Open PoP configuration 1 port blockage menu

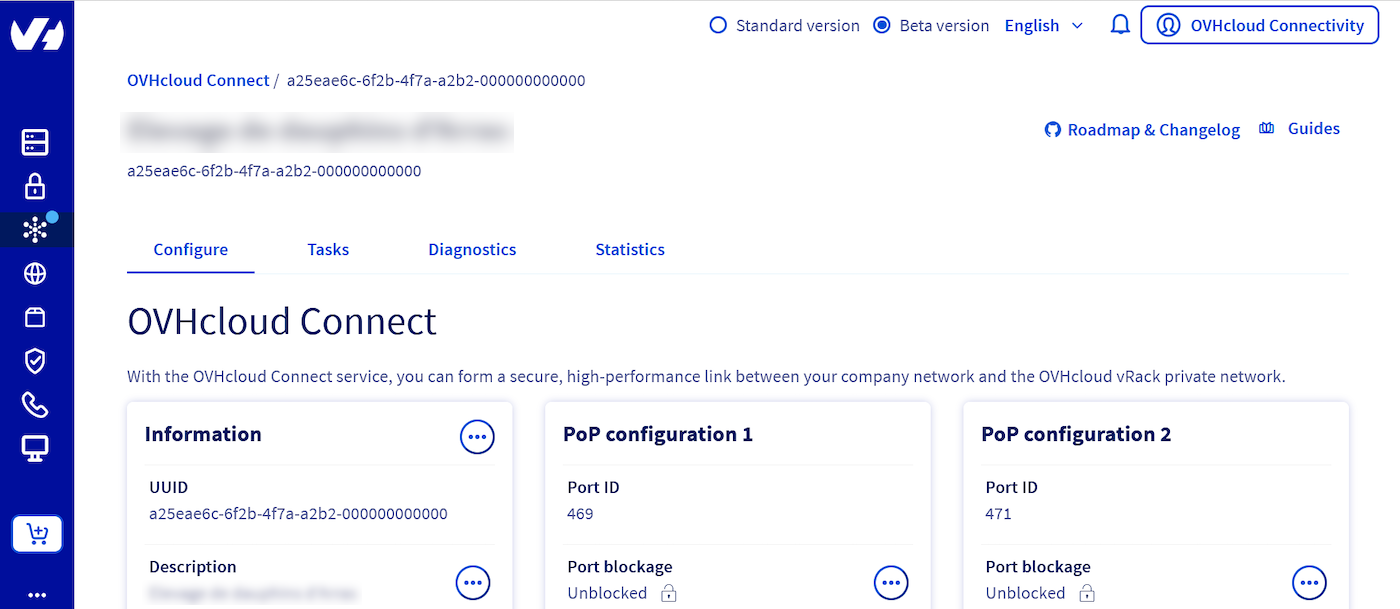click(891, 582)
